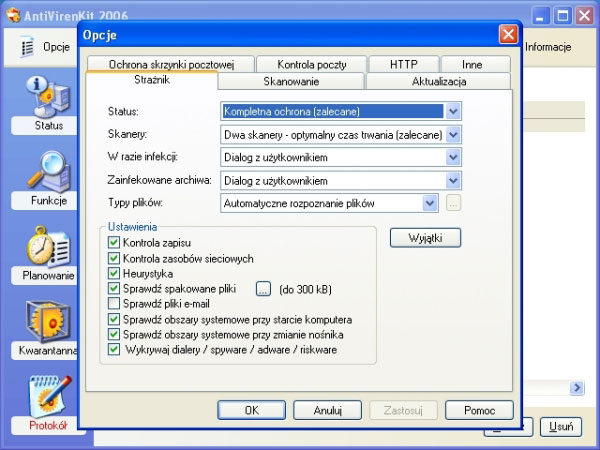The width and height of the screenshot is (600, 450).
Task: Open the W razie infekcji dropdown
Action: [453, 157]
